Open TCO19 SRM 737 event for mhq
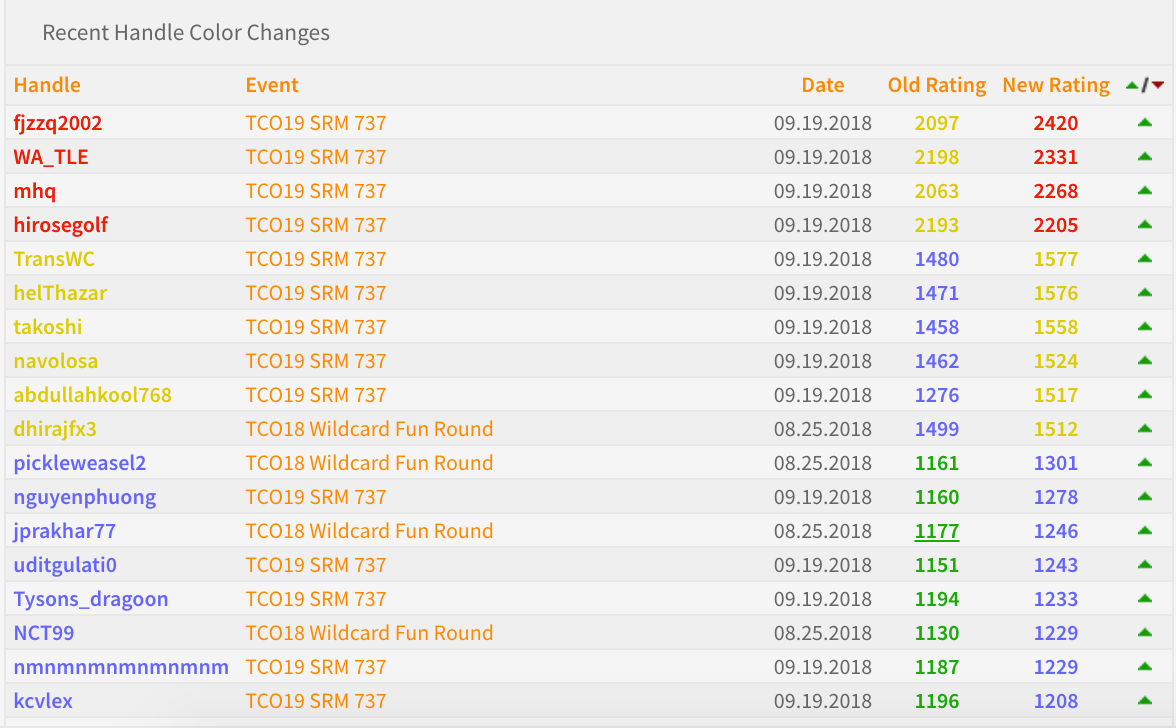The height and width of the screenshot is (728, 1176). click(x=316, y=191)
